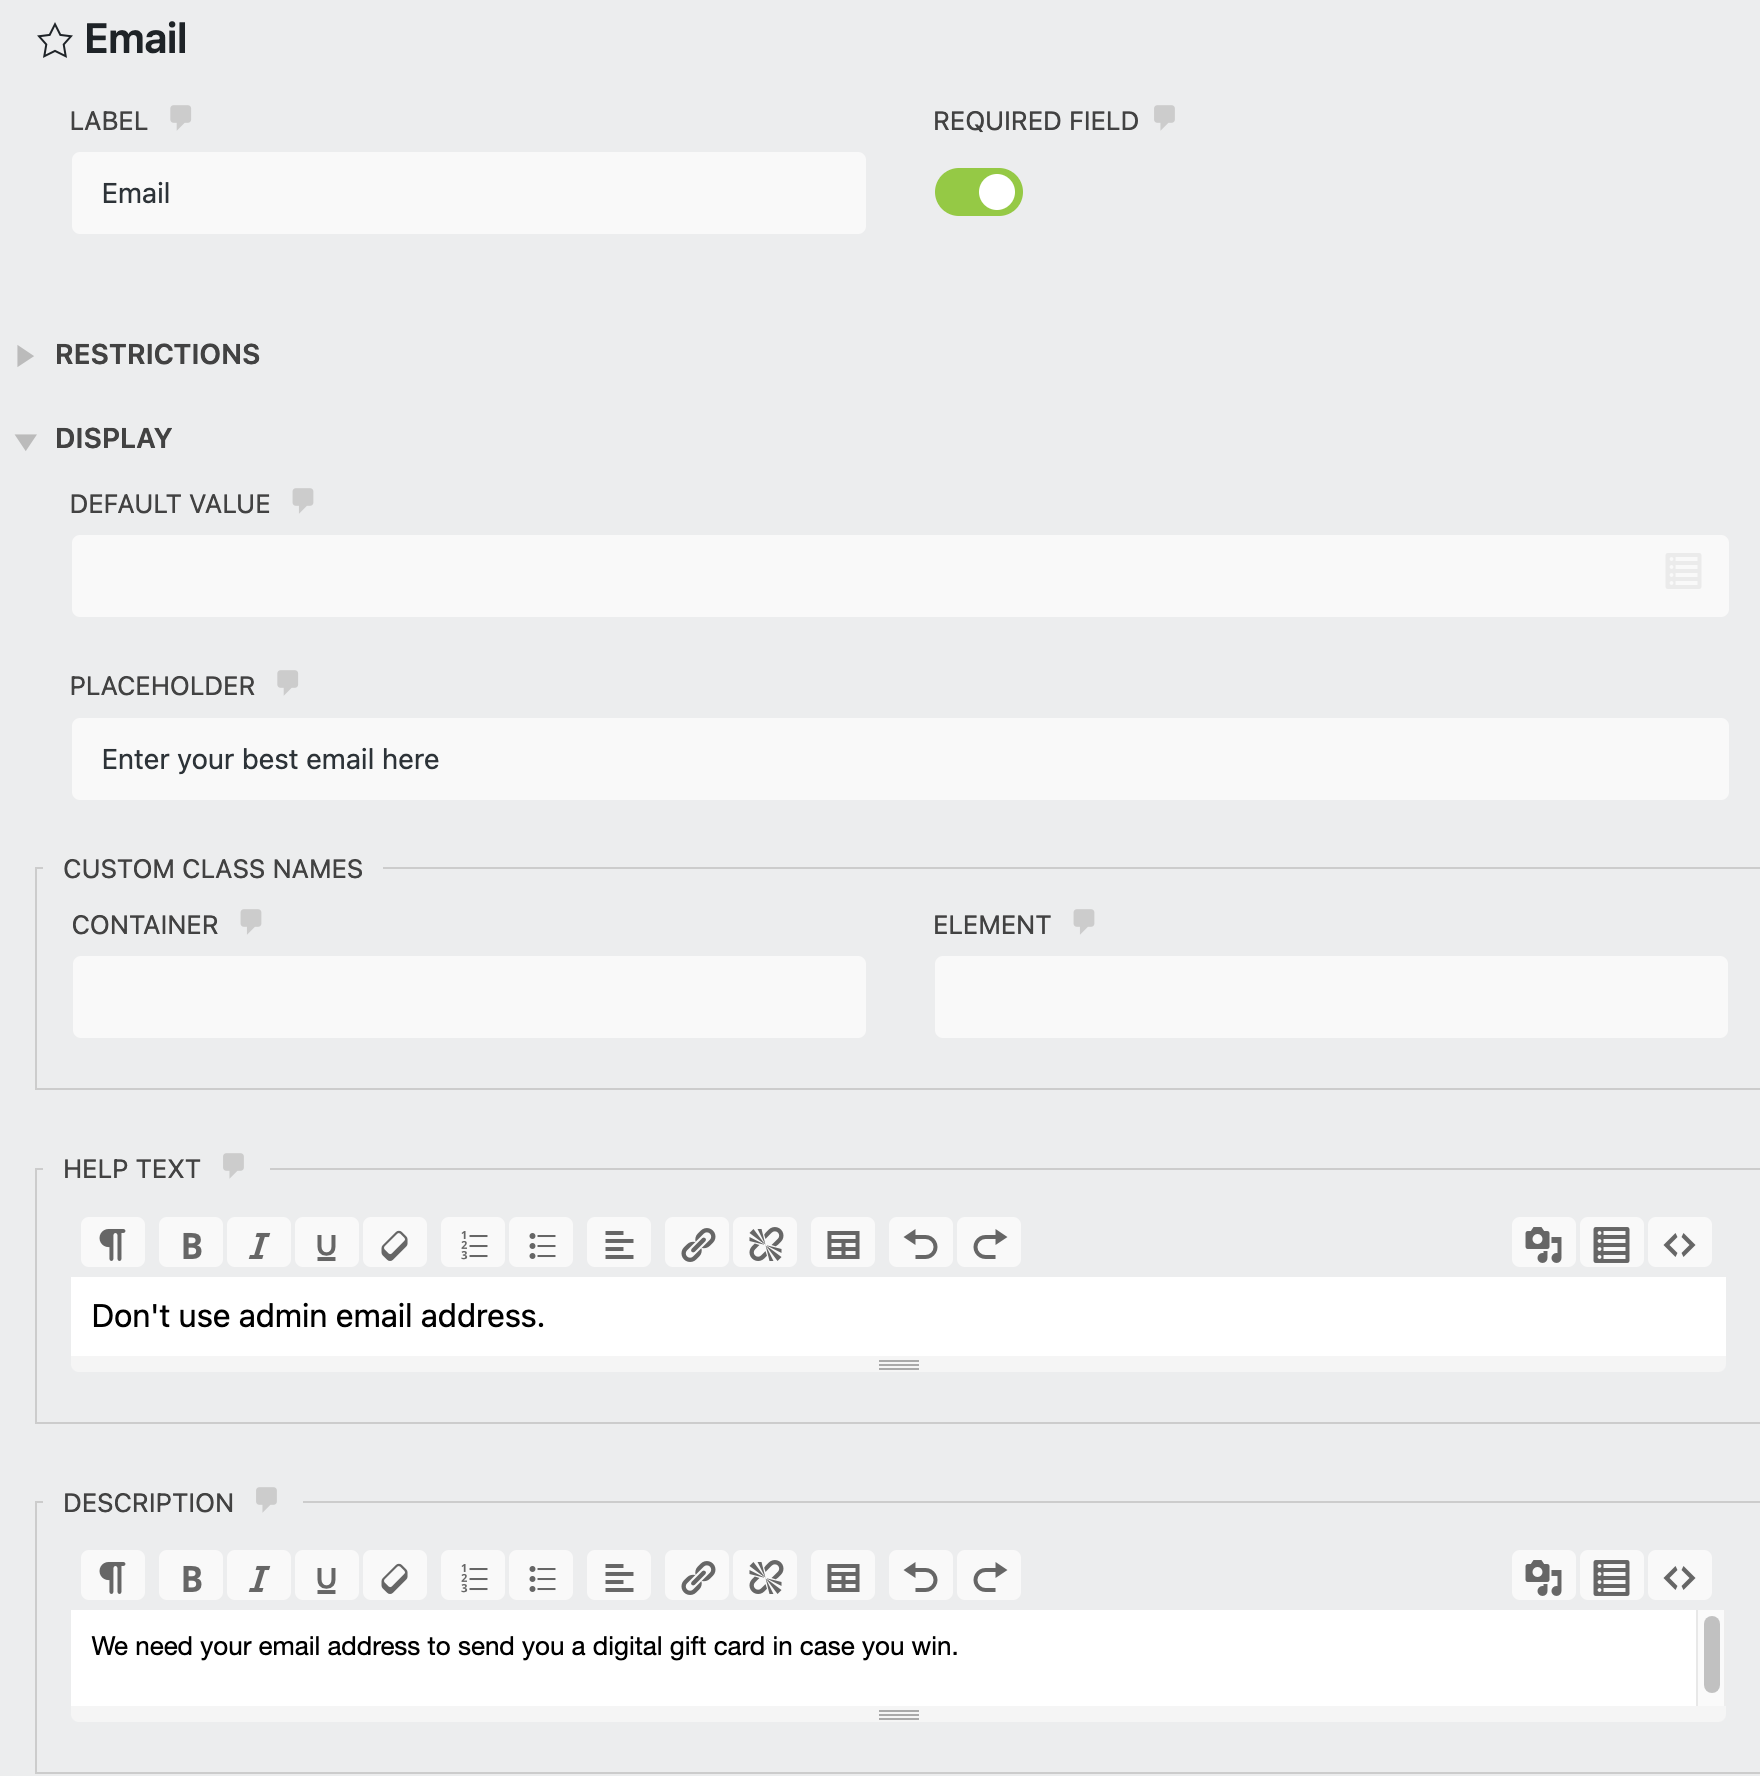
Task: Click the unlink icon in Help Text toolbar
Action: (764, 1243)
